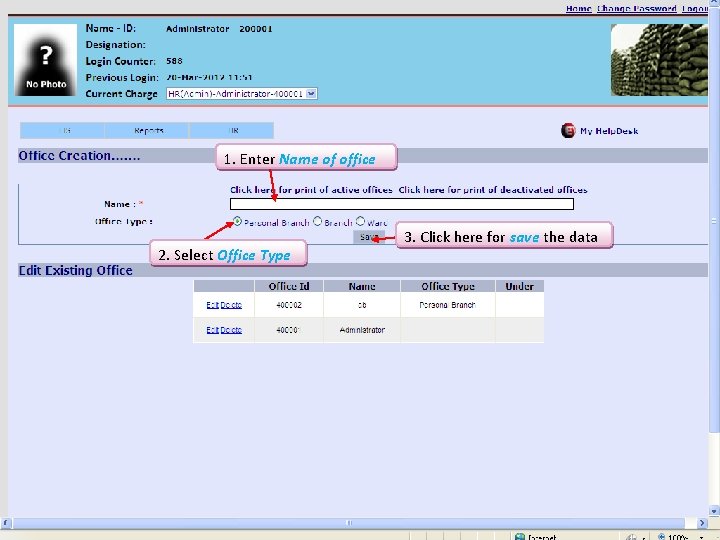Click Edit for Administrator office row

point(212,330)
